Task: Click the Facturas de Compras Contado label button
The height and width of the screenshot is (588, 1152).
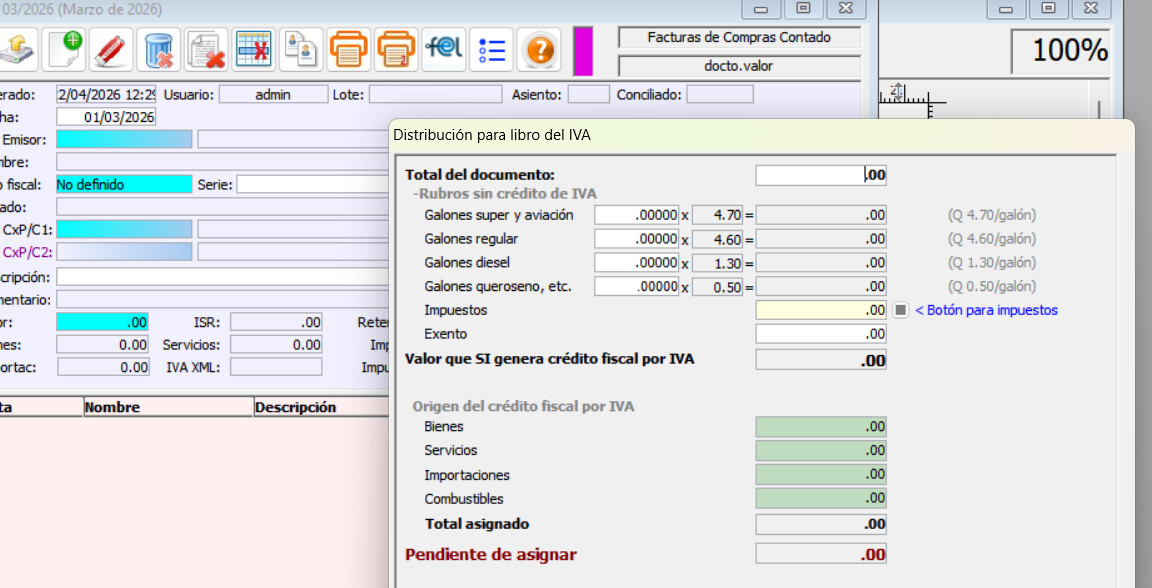Action: point(739,38)
